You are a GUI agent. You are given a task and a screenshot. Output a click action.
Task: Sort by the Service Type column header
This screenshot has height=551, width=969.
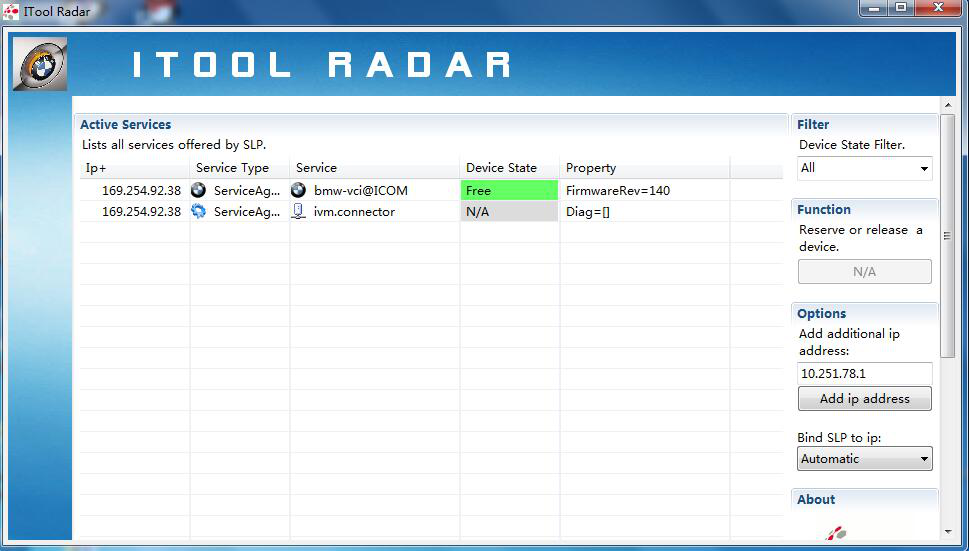240,168
